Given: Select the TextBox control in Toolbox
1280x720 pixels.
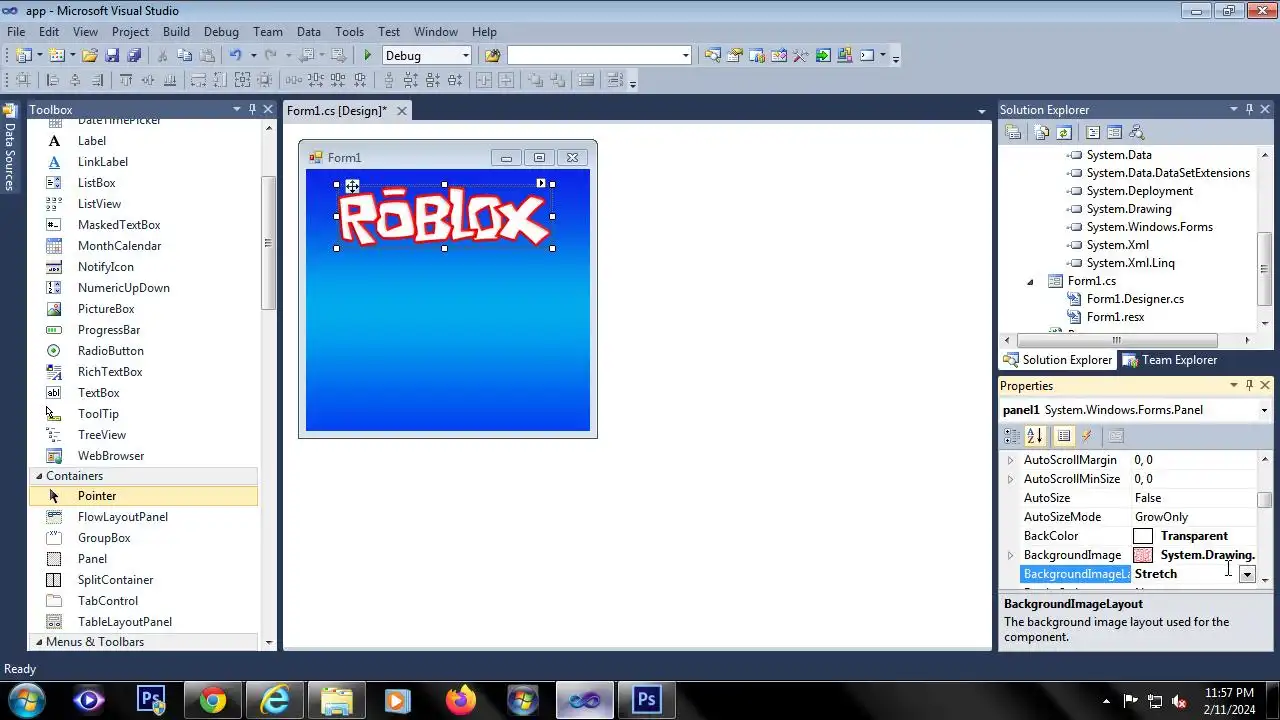Looking at the screenshot, I should coord(98,393).
